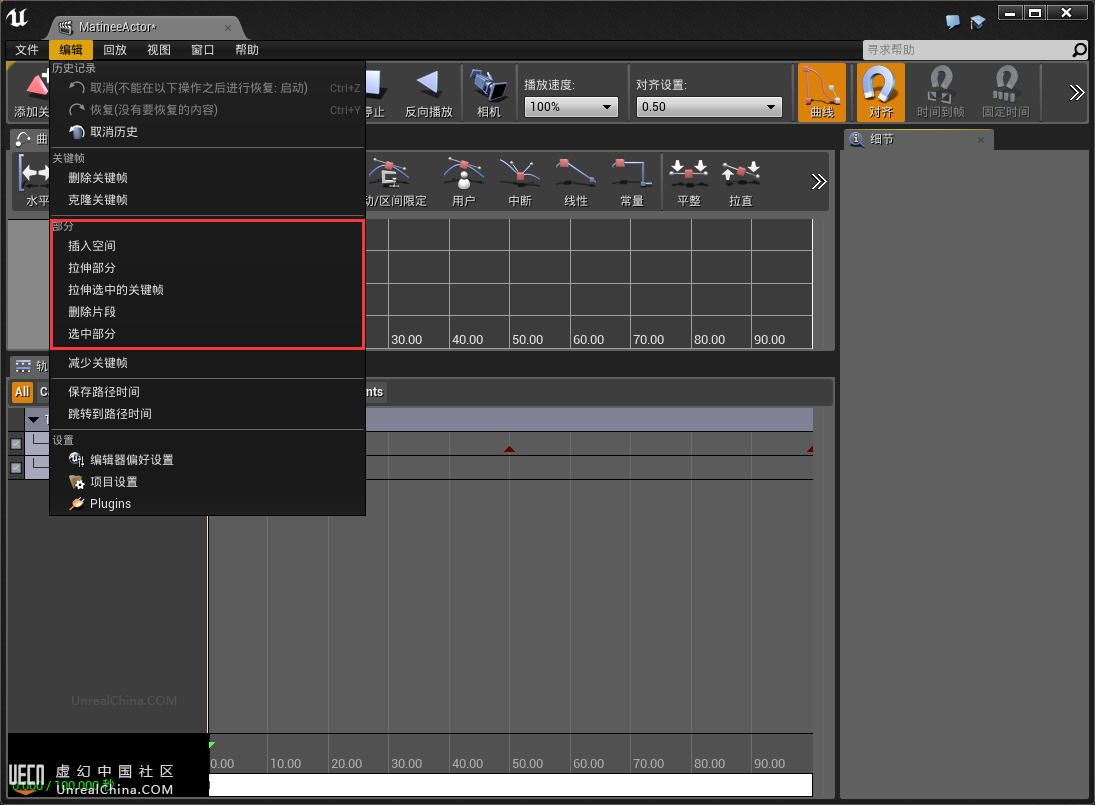The width and height of the screenshot is (1095, 805).
Task: Expand the main toolbar overflow chevron
Action: click(x=1076, y=93)
